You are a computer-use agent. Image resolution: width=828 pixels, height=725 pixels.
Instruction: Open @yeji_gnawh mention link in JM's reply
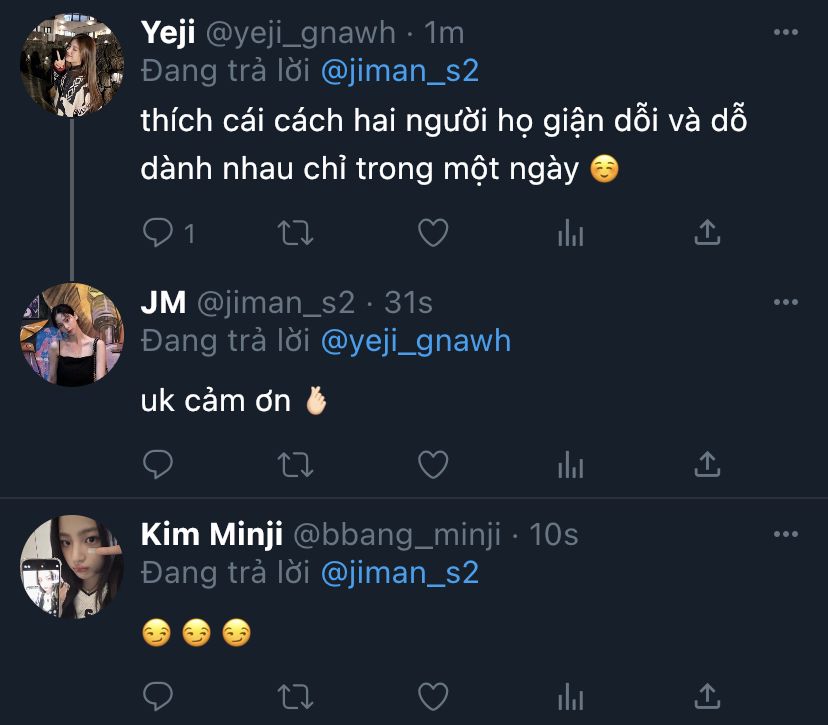coord(415,341)
